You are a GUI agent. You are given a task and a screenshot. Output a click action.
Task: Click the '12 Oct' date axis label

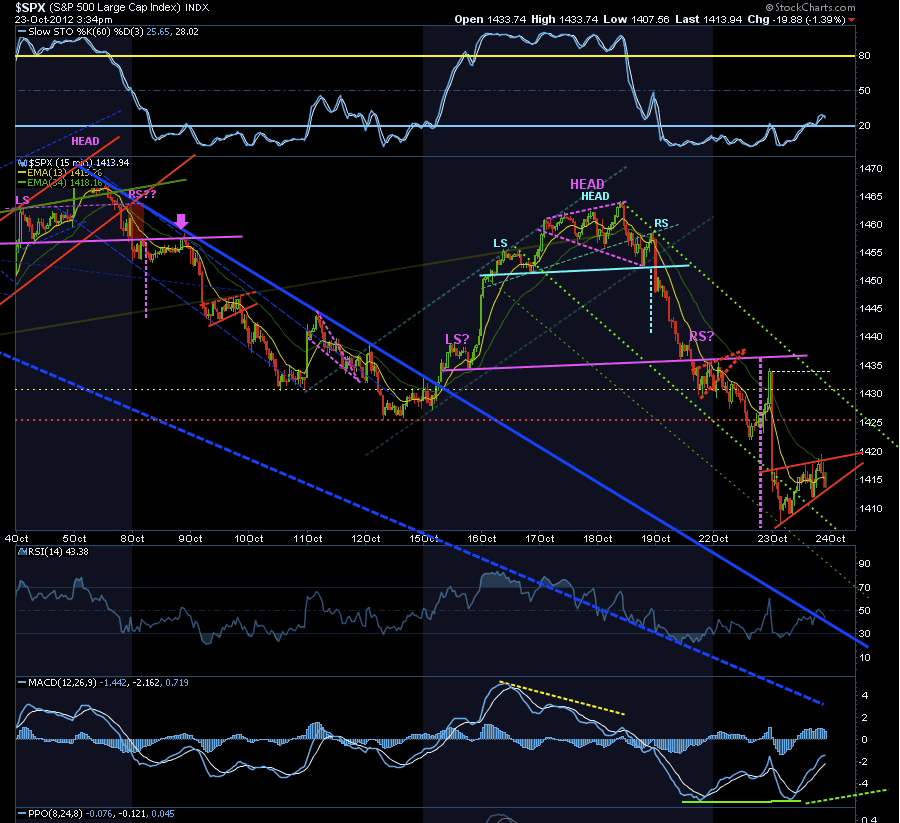(x=366, y=538)
